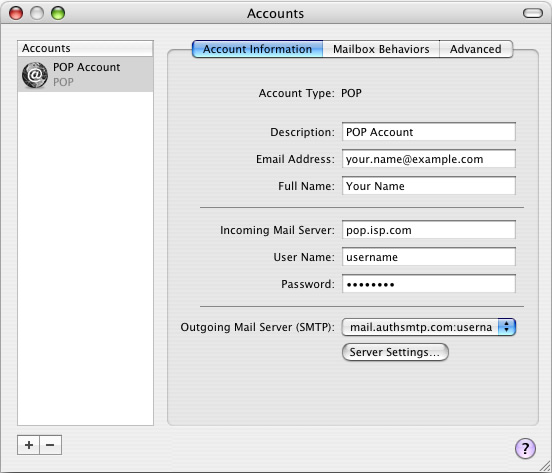Screen dimensions: 552x473
Task: Open the Advanced tab
Action: tap(476, 49)
